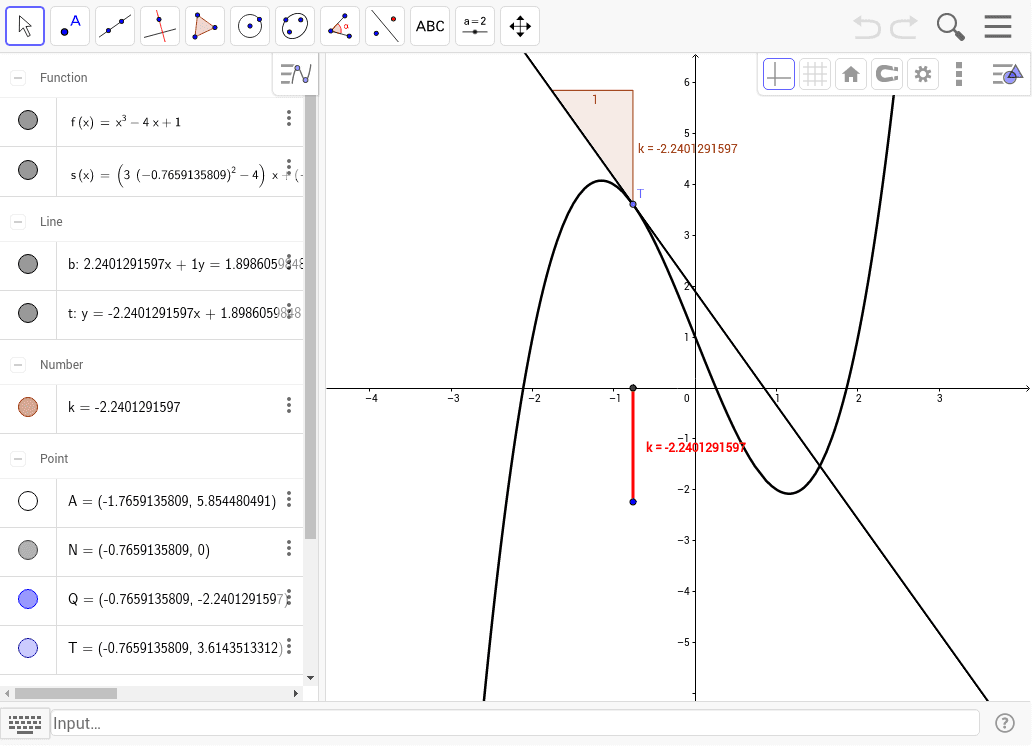
Task: Click the Input bar field
Action: tap(515, 723)
